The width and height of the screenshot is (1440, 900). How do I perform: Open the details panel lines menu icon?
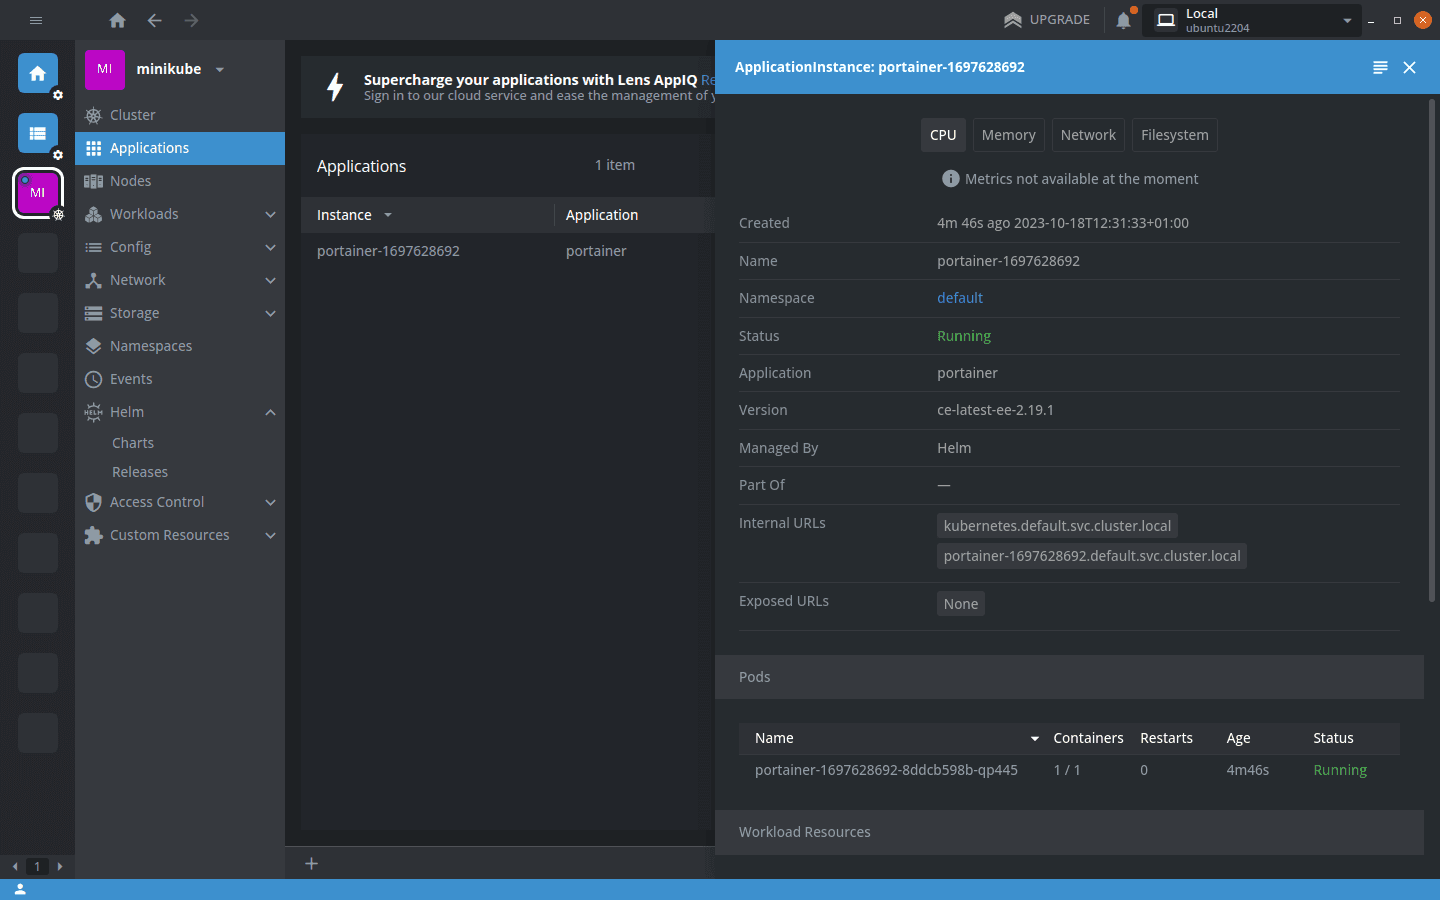point(1380,67)
